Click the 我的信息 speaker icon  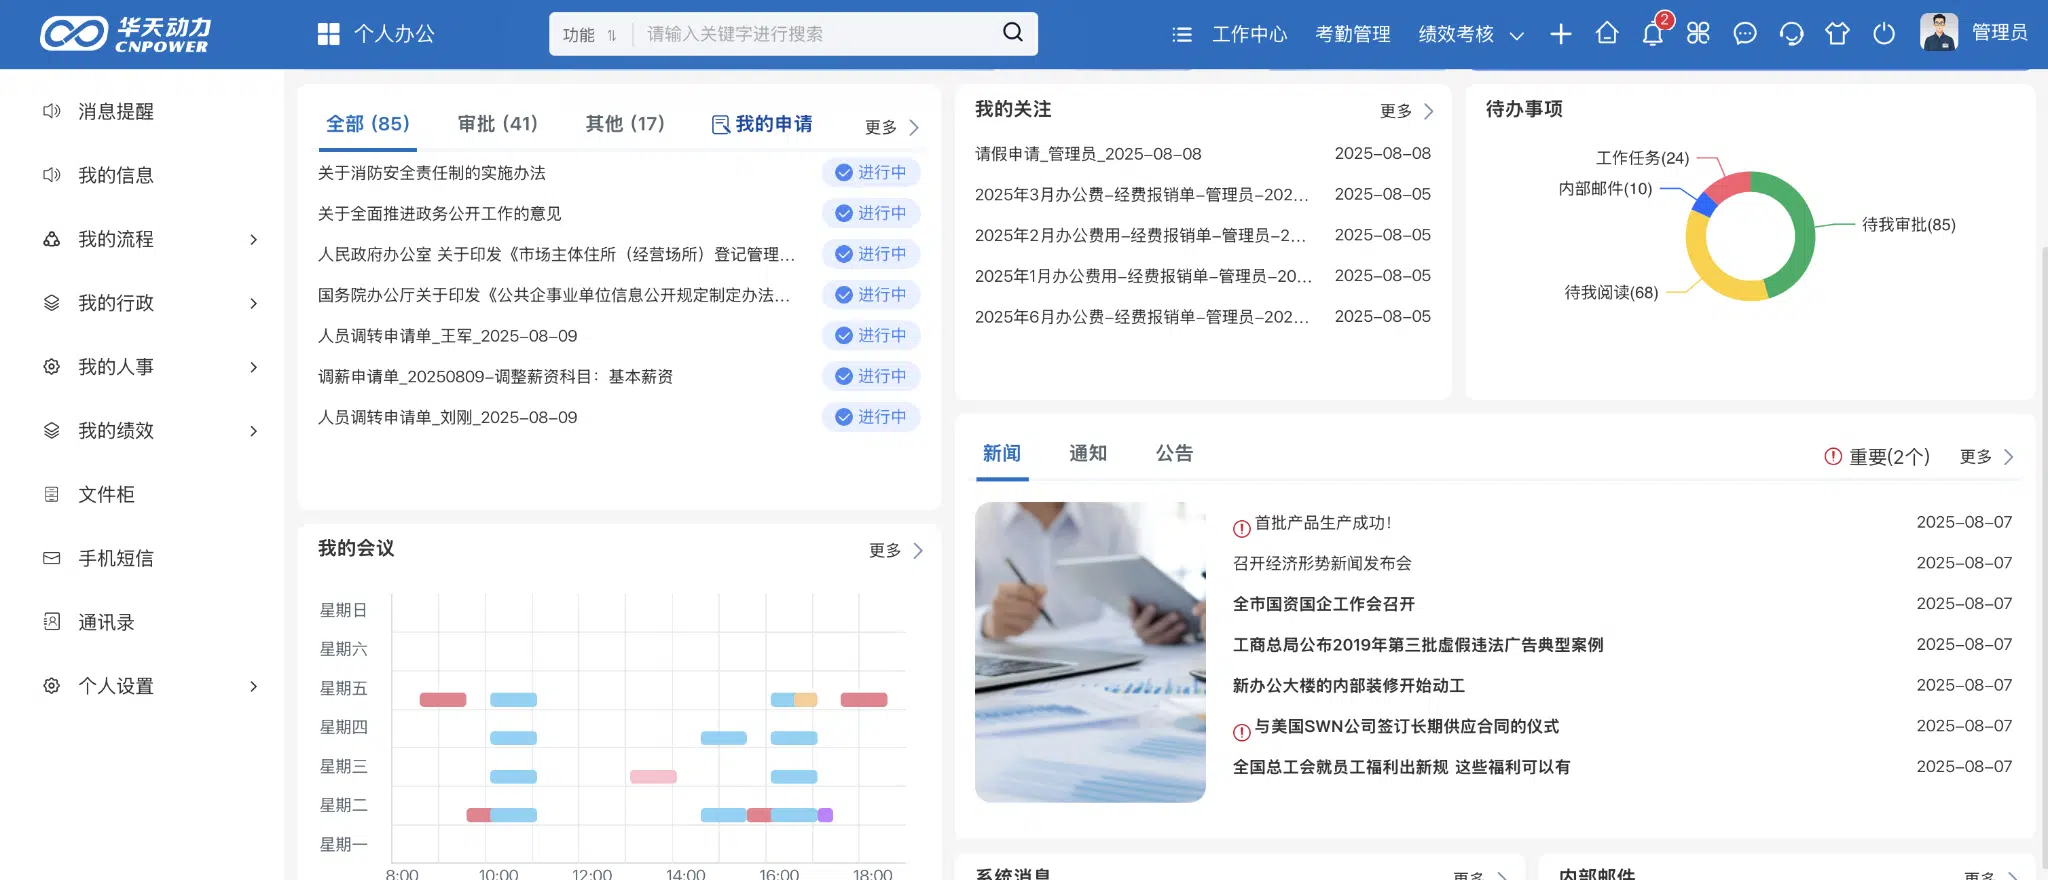52,175
